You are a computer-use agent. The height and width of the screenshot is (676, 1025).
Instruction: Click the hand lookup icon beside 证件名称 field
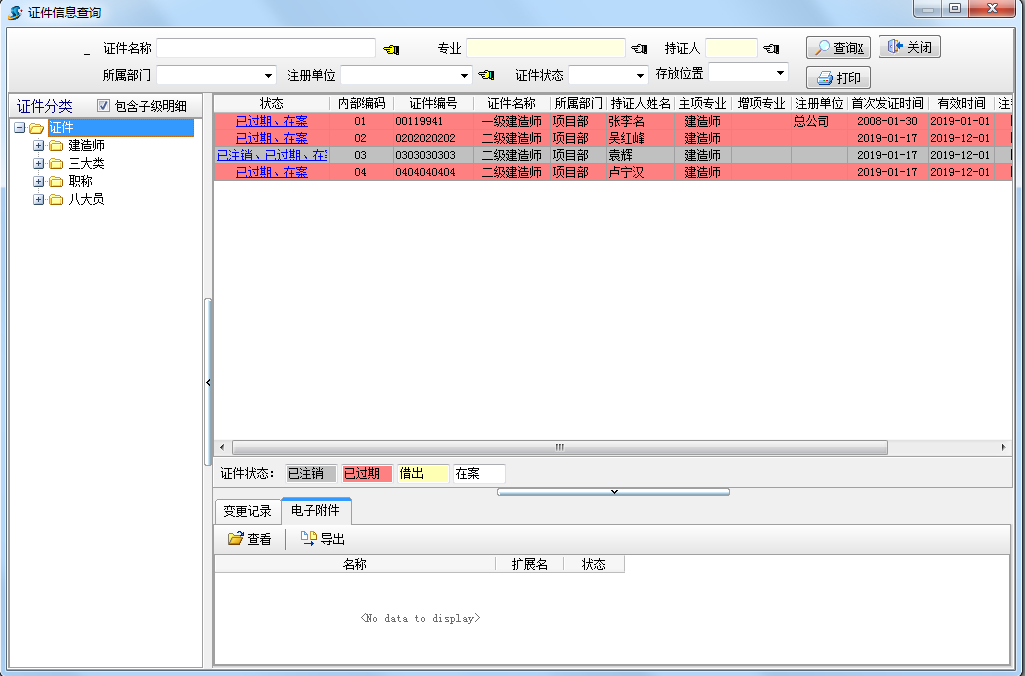[390, 49]
